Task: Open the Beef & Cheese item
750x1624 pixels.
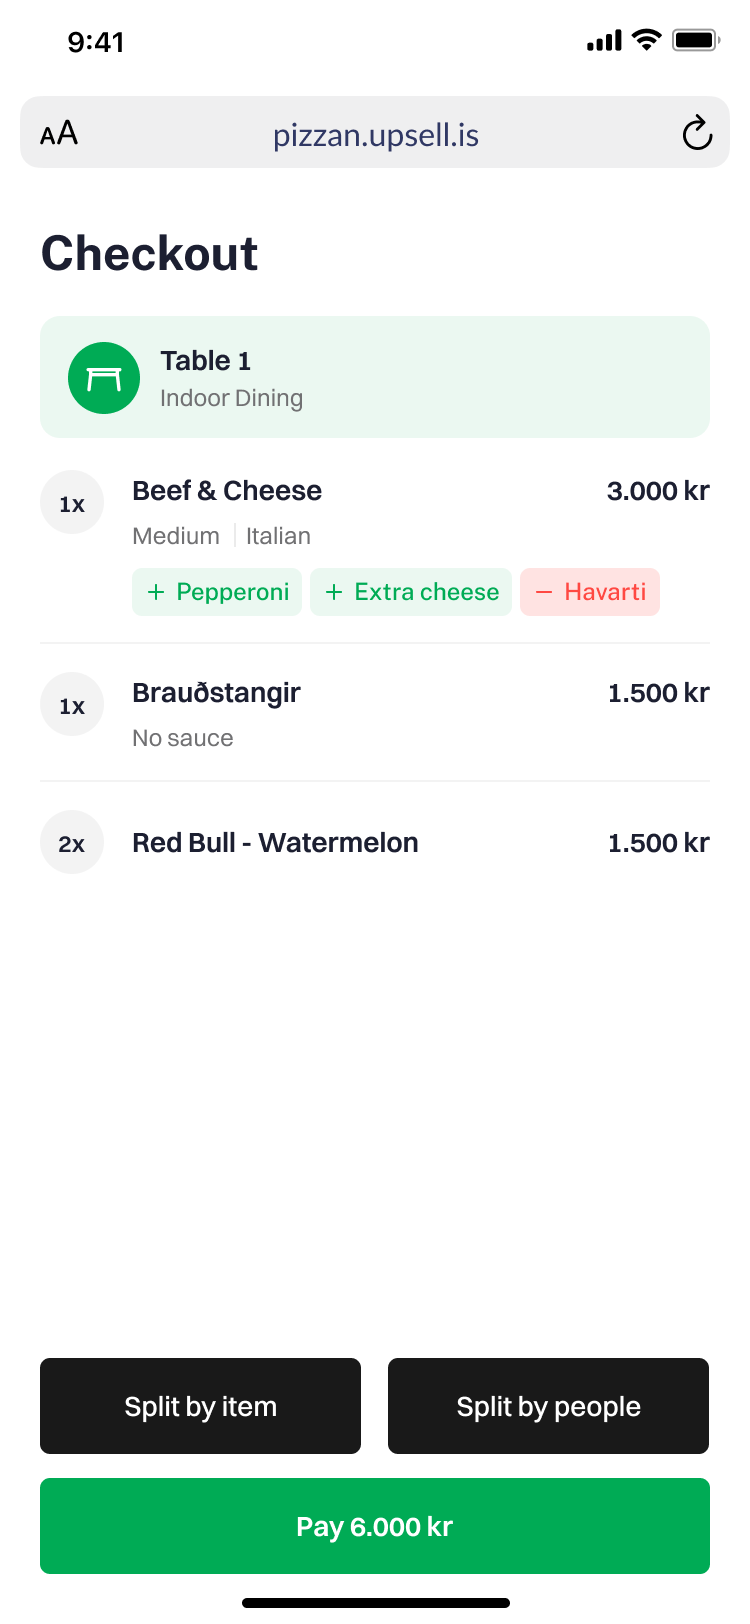Action: (228, 491)
